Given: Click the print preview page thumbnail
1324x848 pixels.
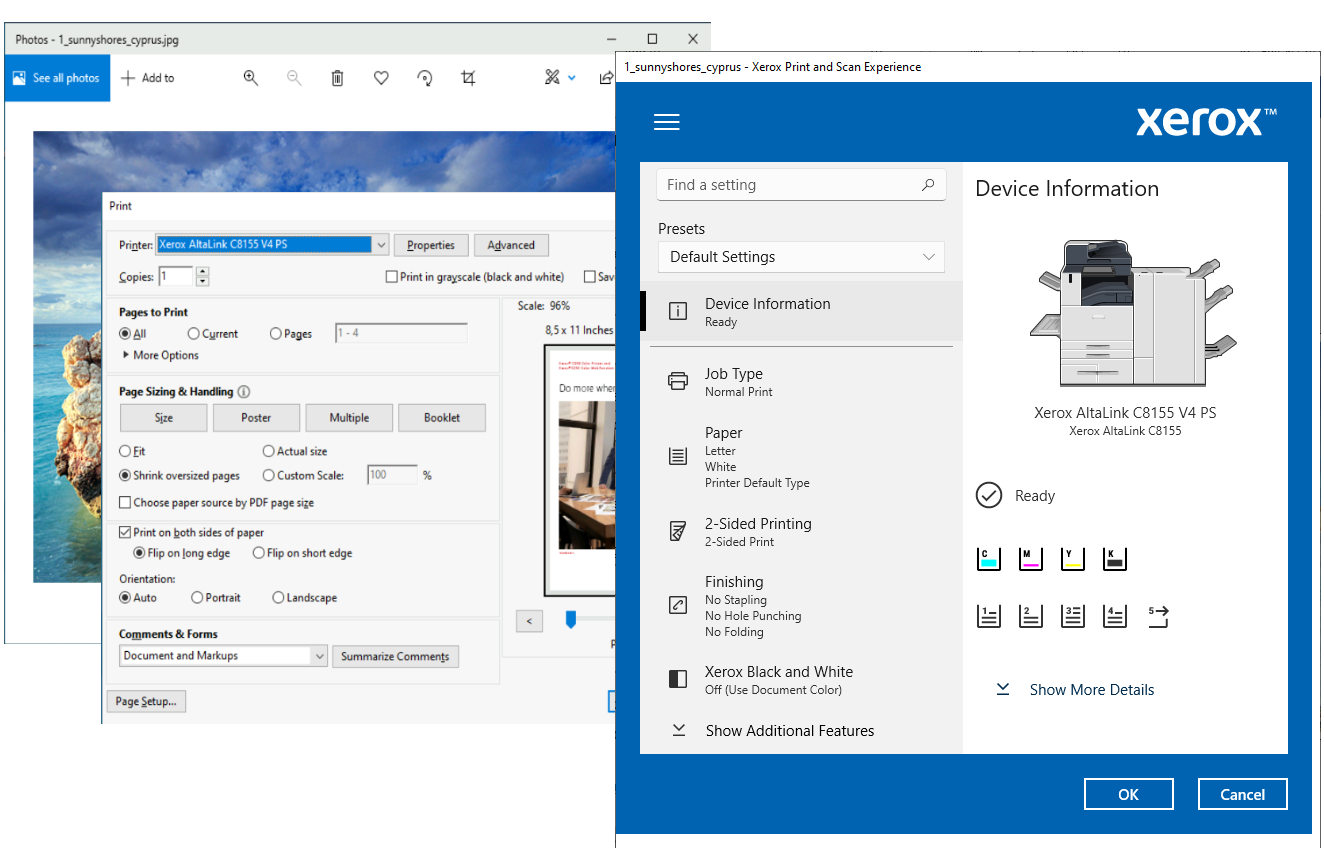Looking at the screenshot, I should click(x=580, y=470).
